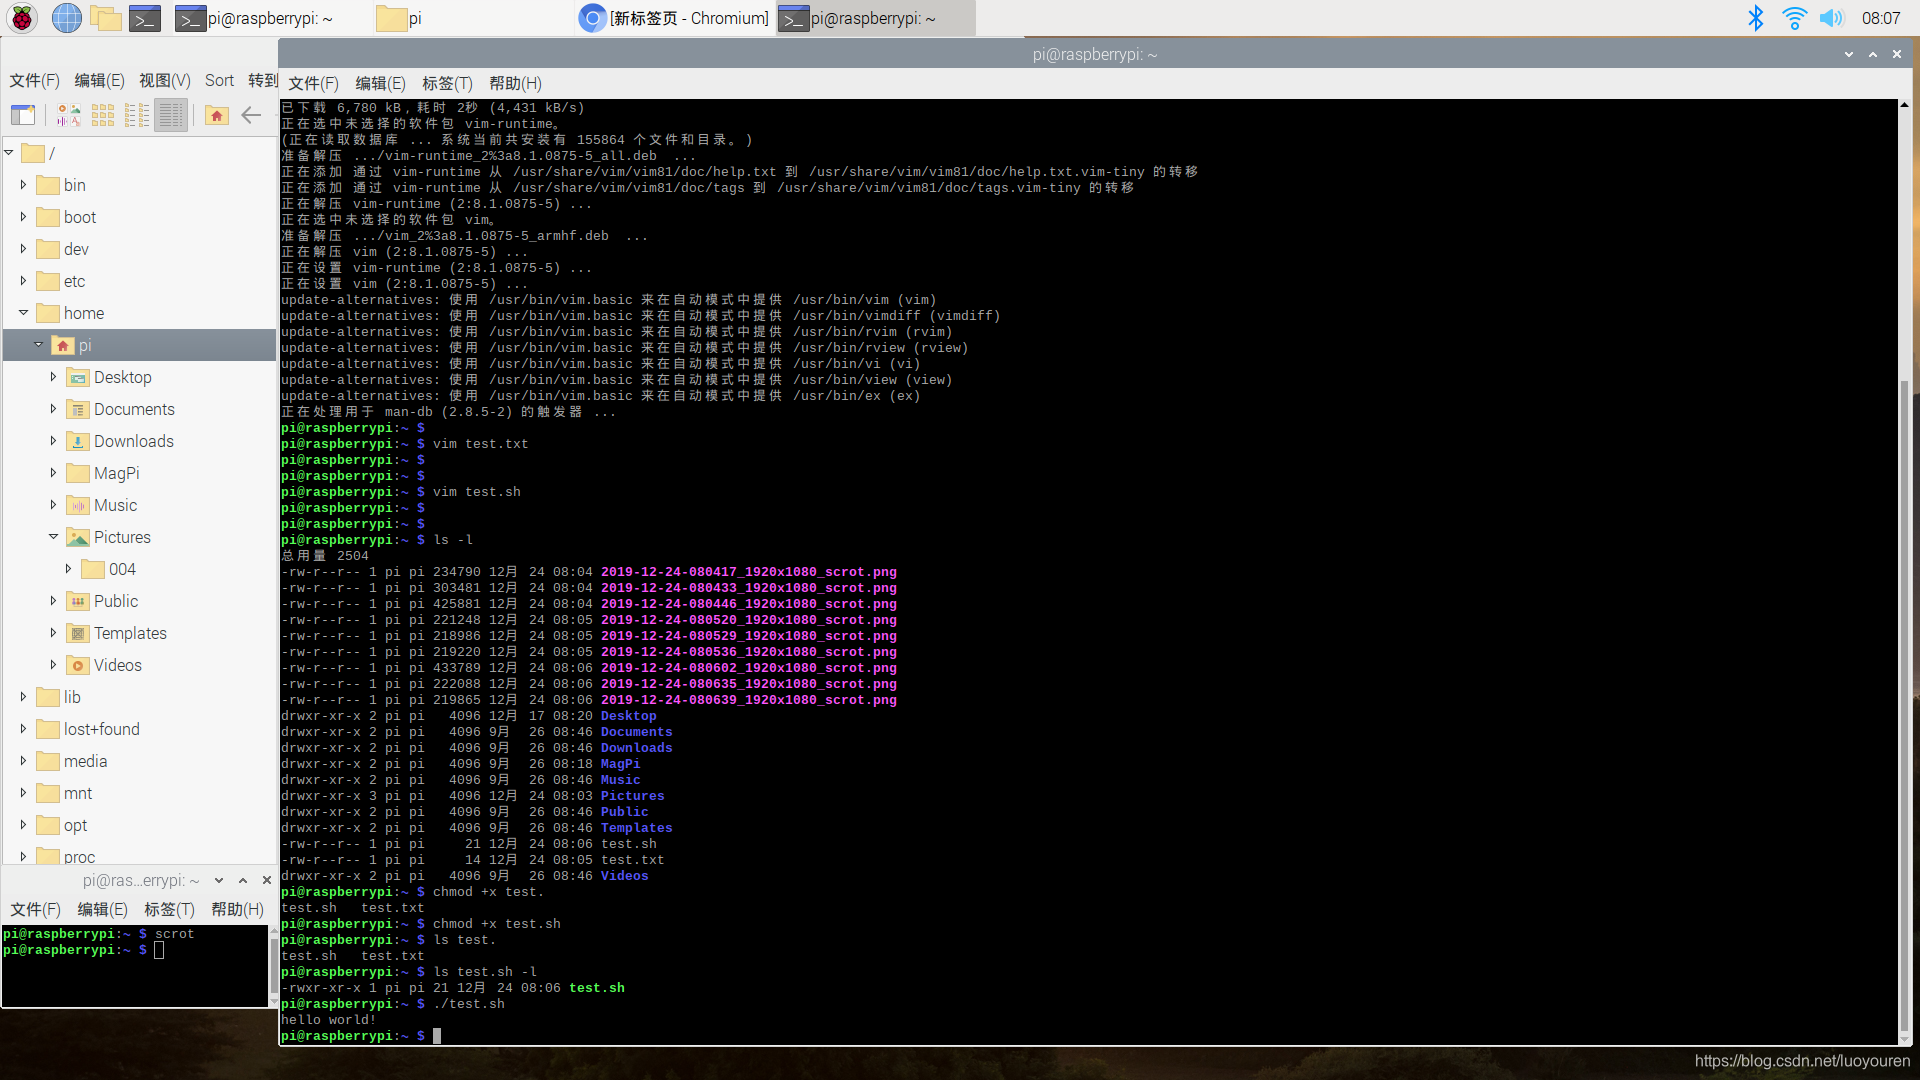Switch to thumbnail view mode
Viewport: 1920px width, 1080px height.
pyautogui.click(x=69, y=116)
